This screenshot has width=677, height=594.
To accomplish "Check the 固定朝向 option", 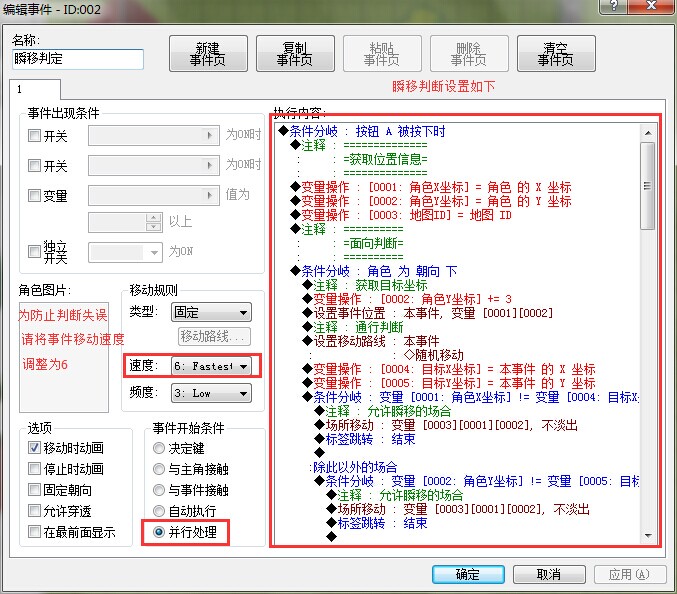I will 34,490.
